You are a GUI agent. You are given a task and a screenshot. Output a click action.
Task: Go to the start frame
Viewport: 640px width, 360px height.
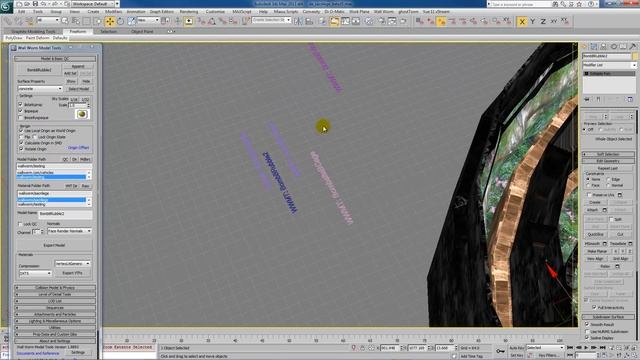click(570, 347)
